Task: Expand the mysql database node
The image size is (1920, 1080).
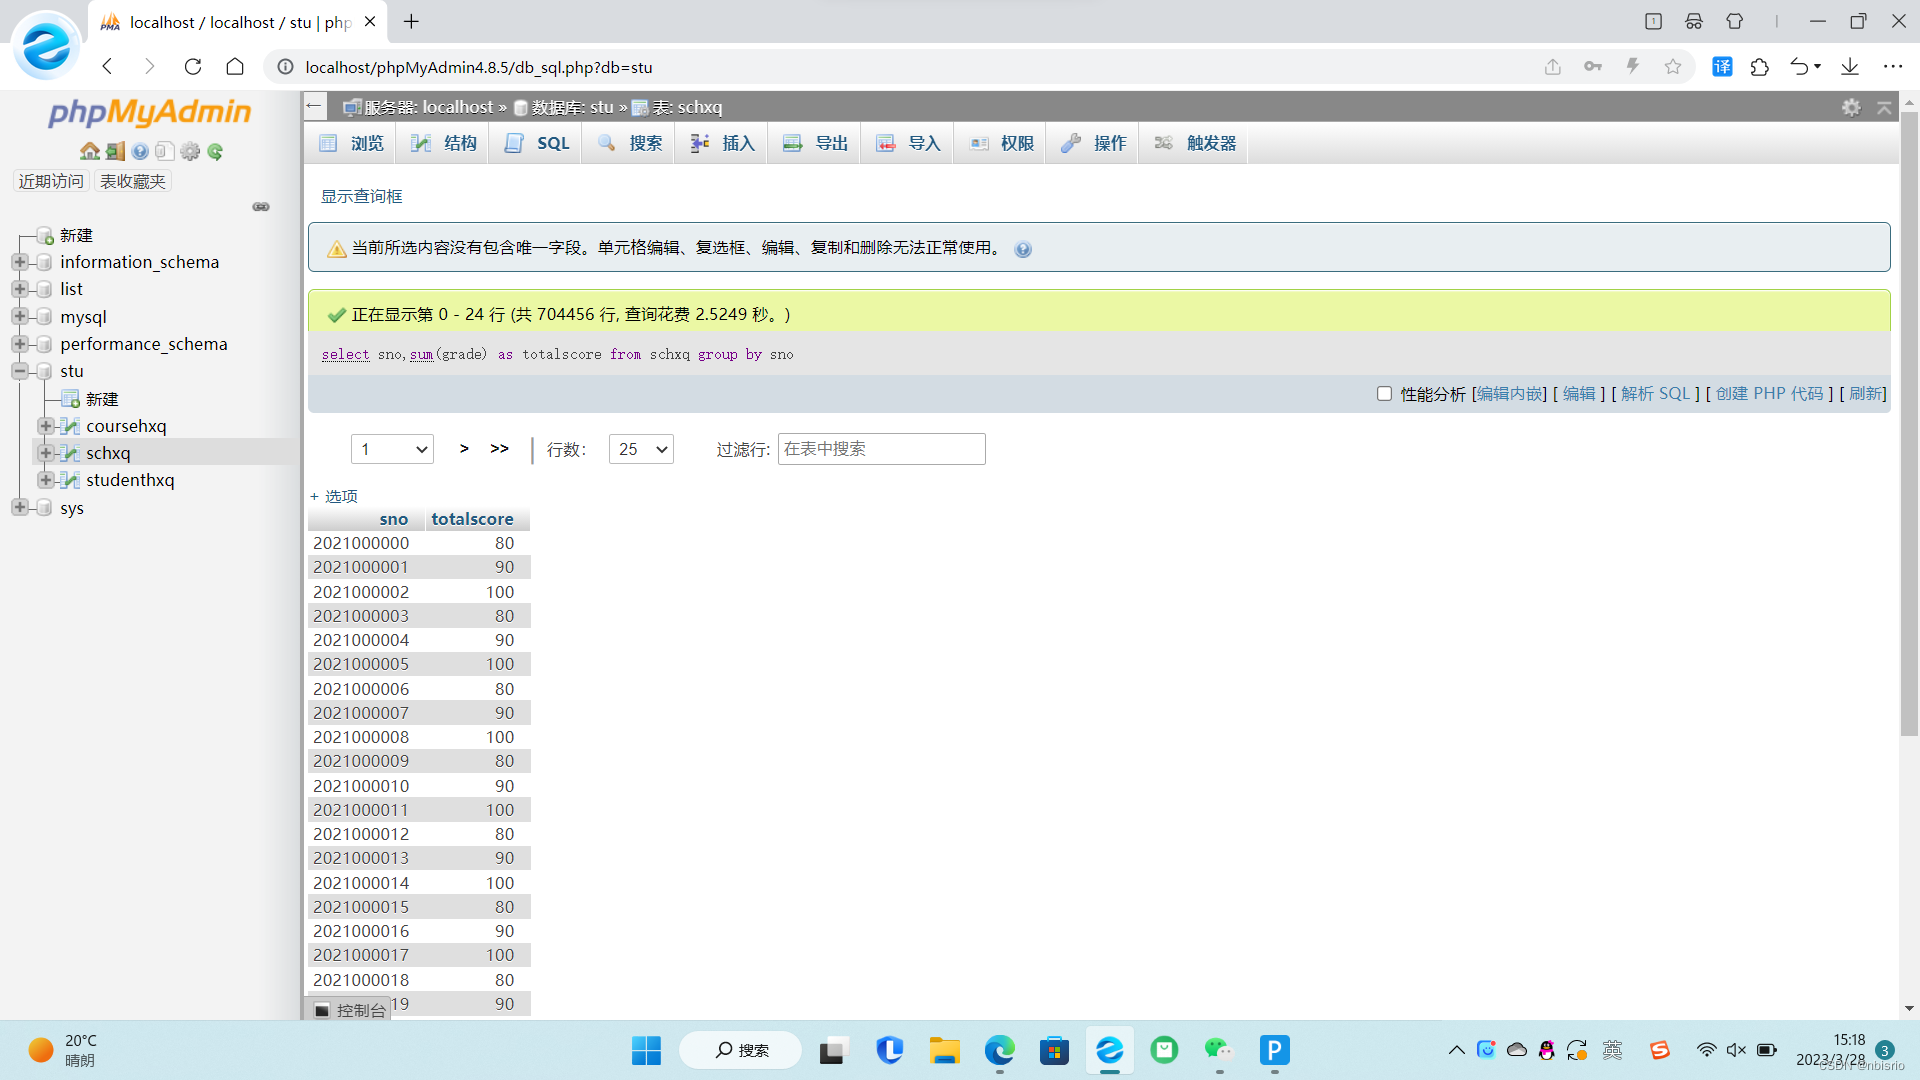Action: [x=19, y=316]
